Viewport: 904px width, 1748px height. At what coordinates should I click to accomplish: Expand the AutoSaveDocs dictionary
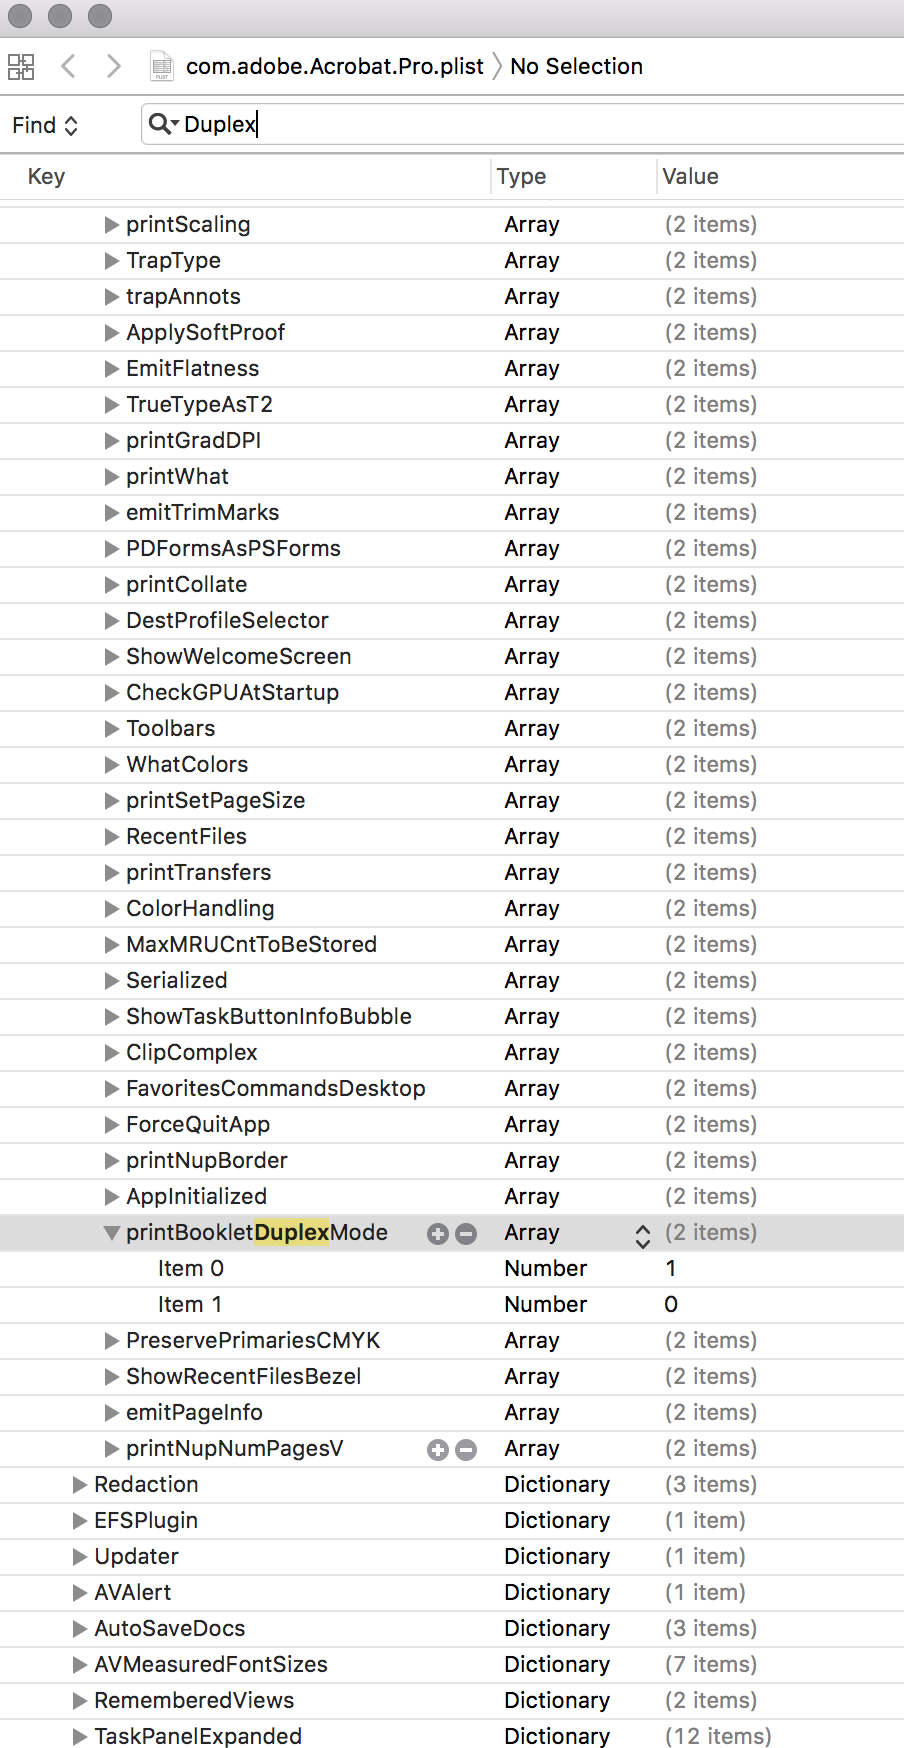point(80,1629)
